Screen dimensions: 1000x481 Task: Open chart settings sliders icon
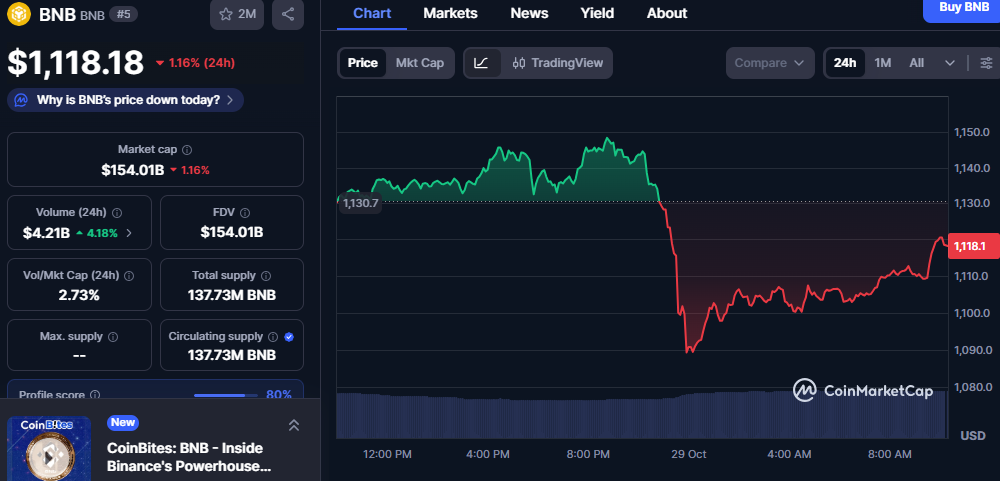pos(986,63)
